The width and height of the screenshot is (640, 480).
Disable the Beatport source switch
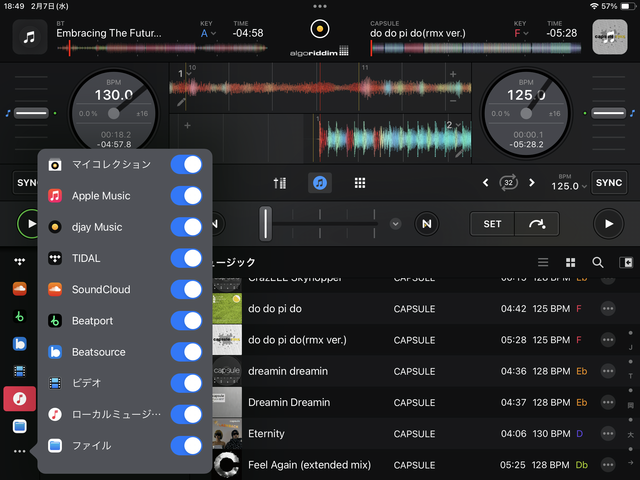[x=186, y=321]
